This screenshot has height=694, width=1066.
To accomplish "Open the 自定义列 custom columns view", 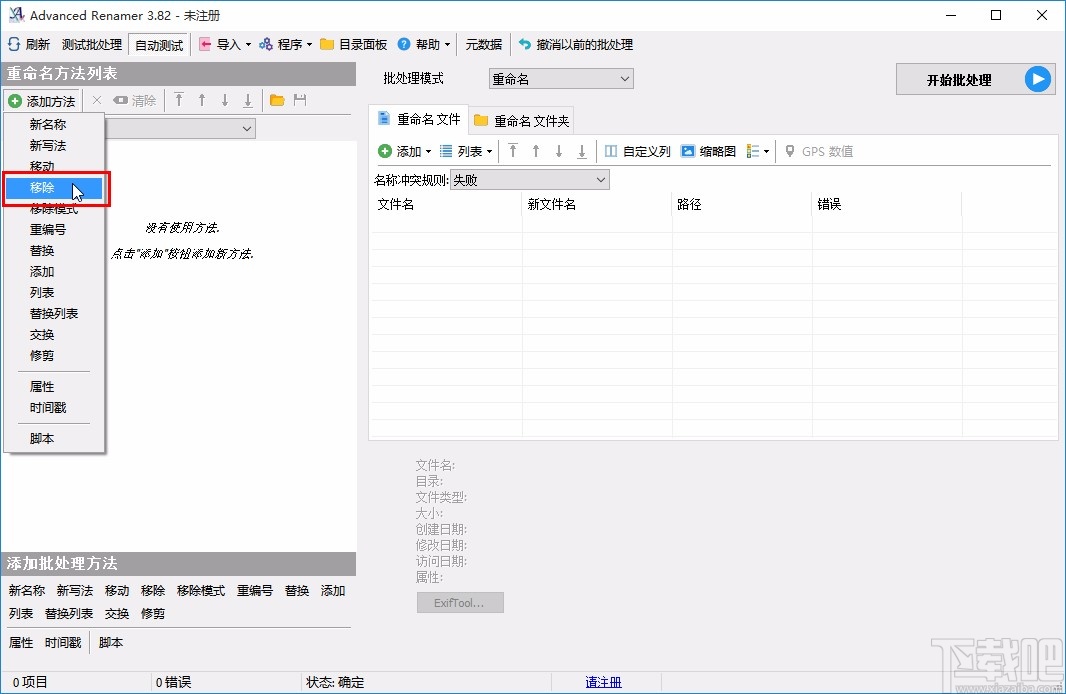I will [637, 150].
